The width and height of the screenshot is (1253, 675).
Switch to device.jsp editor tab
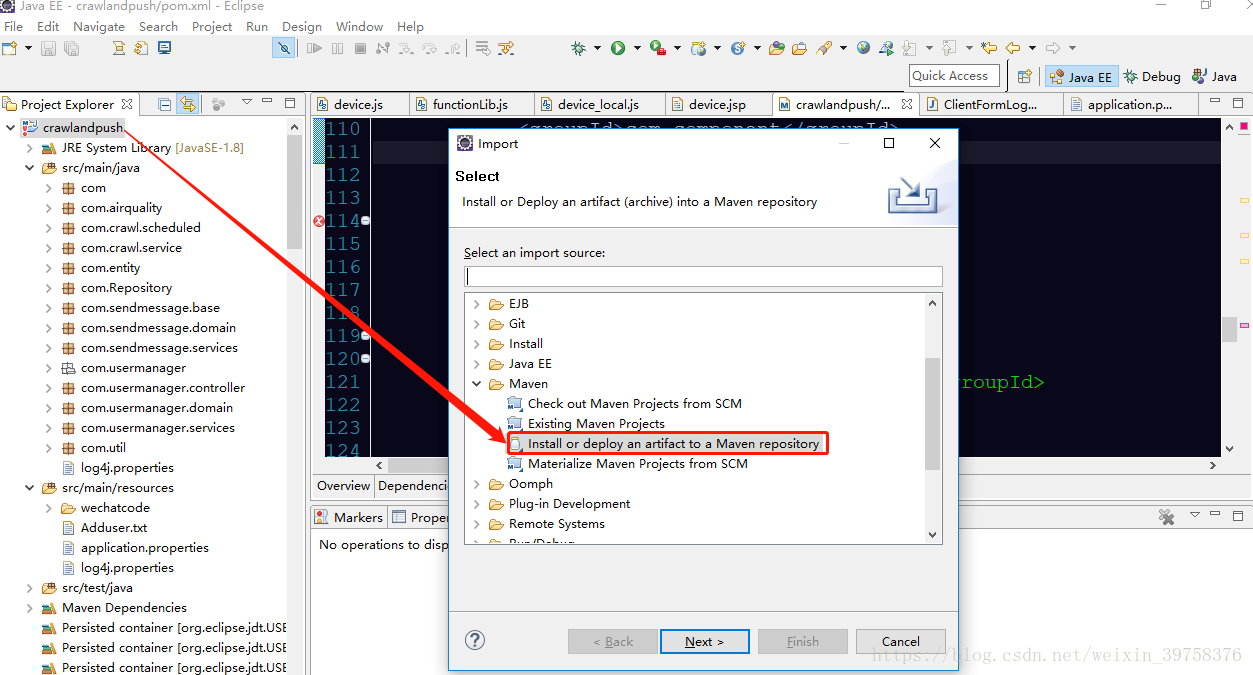(x=717, y=104)
